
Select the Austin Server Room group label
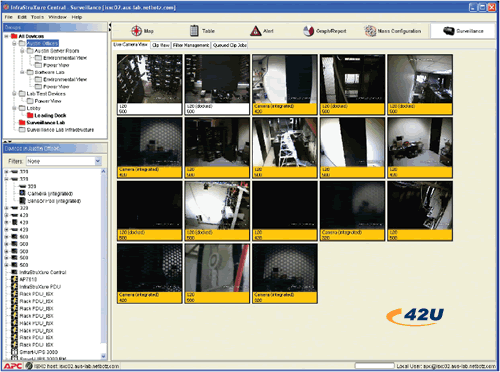(x=57, y=51)
